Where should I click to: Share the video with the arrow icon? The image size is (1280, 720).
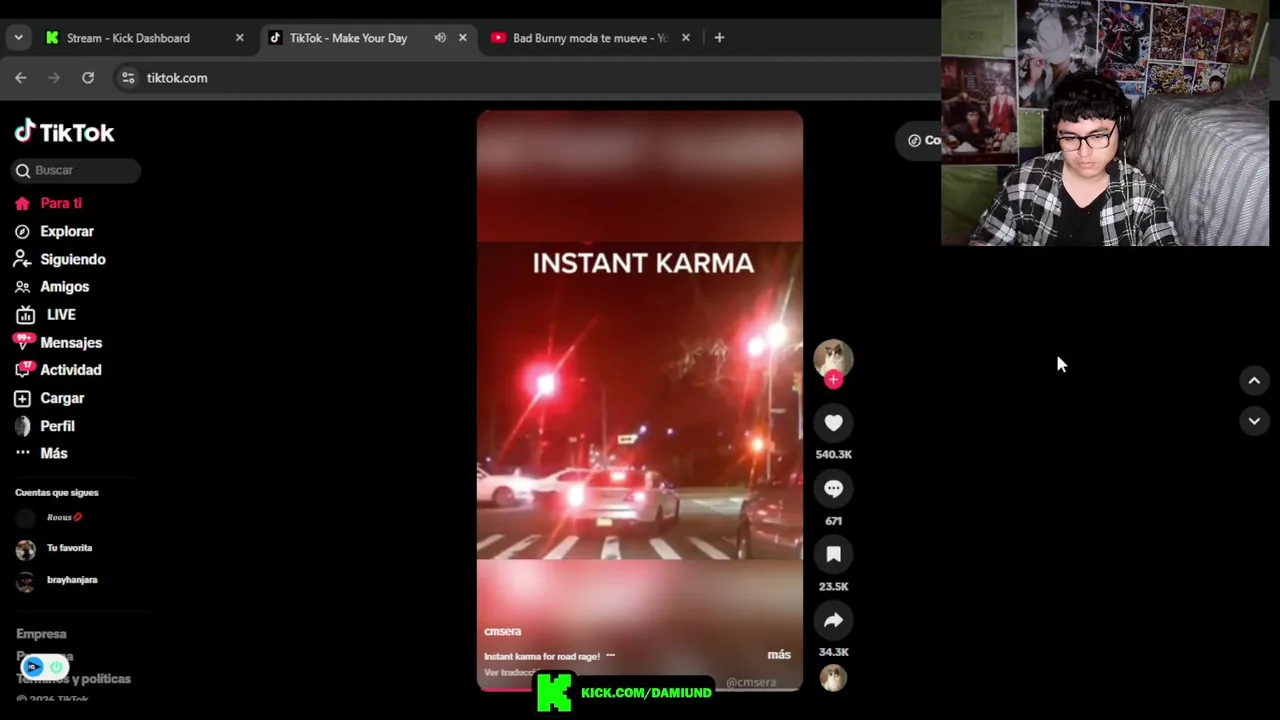(x=833, y=621)
